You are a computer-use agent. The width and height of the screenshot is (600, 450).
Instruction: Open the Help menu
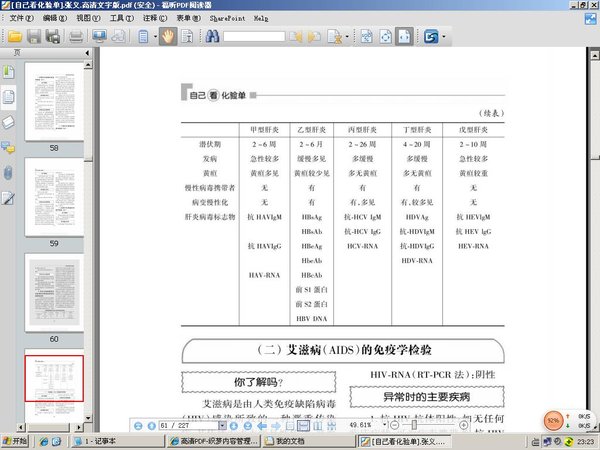(261, 18)
